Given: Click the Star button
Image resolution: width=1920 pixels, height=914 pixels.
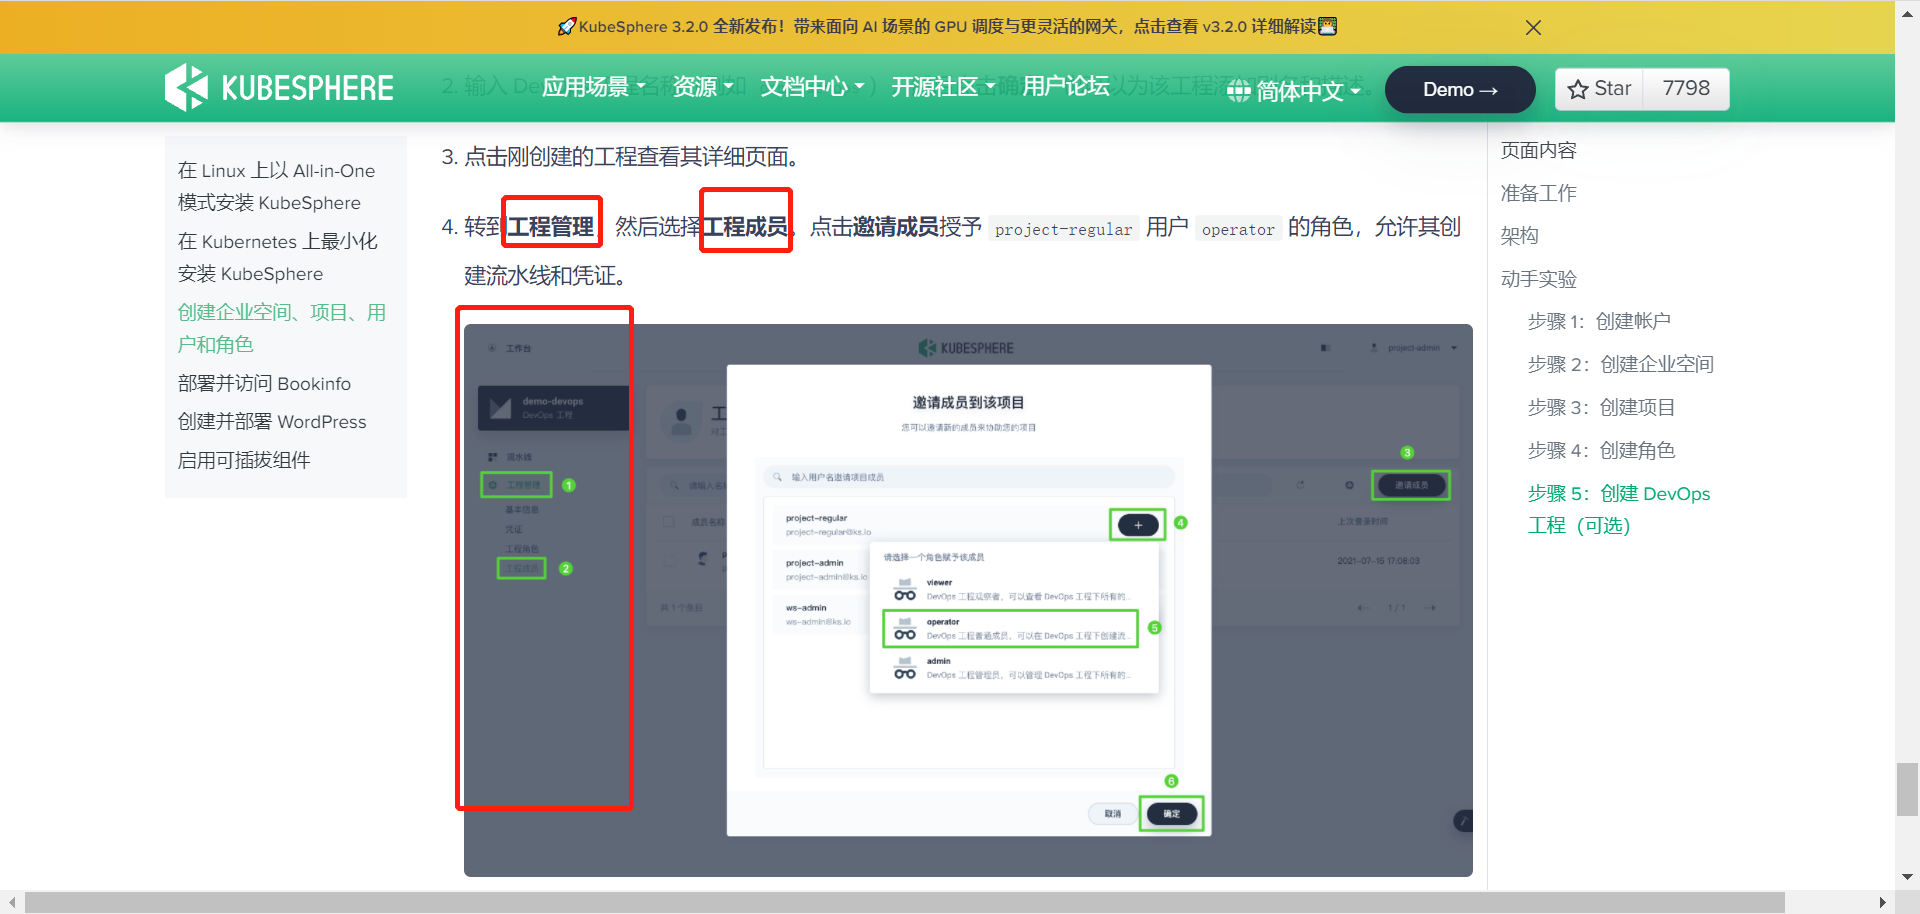Looking at the screenshot, I should tap(1600, 88).
